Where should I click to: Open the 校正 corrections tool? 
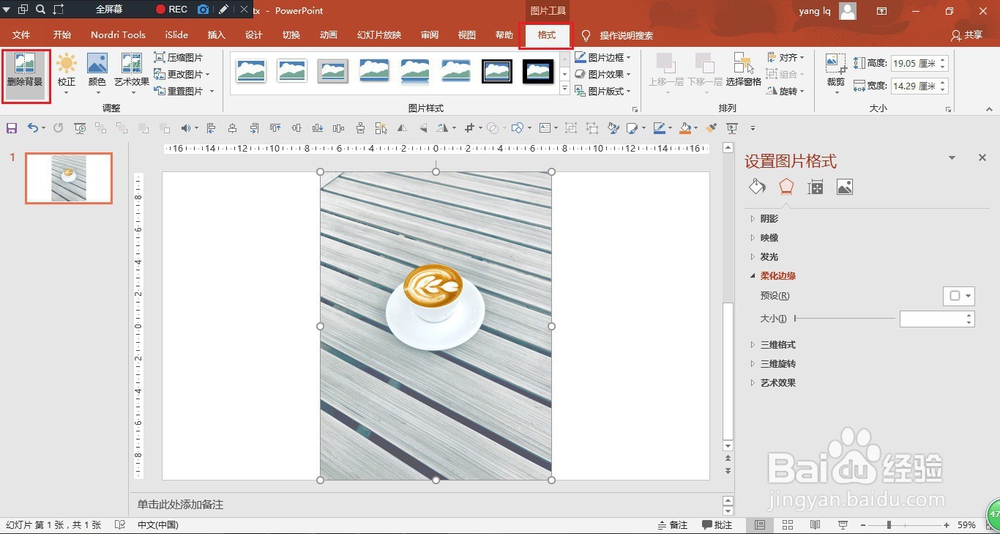(66, 69)
